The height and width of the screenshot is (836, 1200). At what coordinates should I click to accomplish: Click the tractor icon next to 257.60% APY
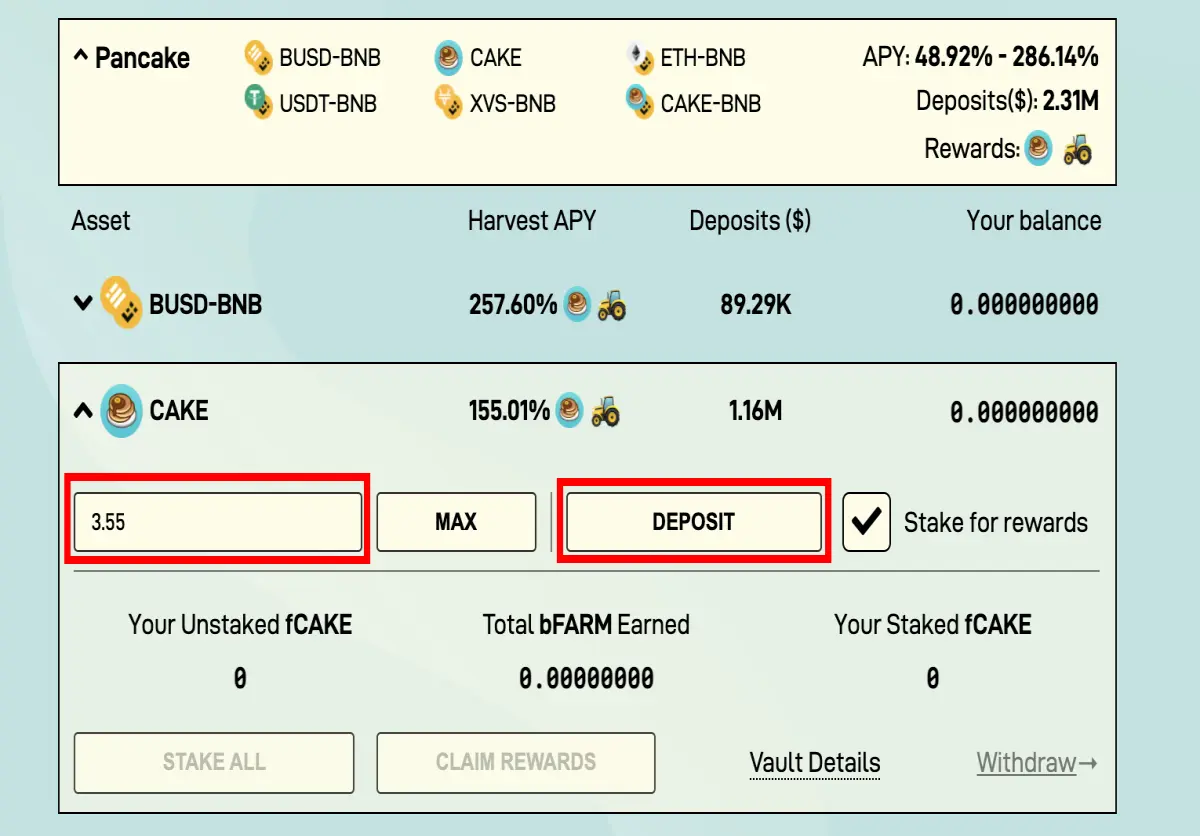pyautogui.click(x=611, y=305)
